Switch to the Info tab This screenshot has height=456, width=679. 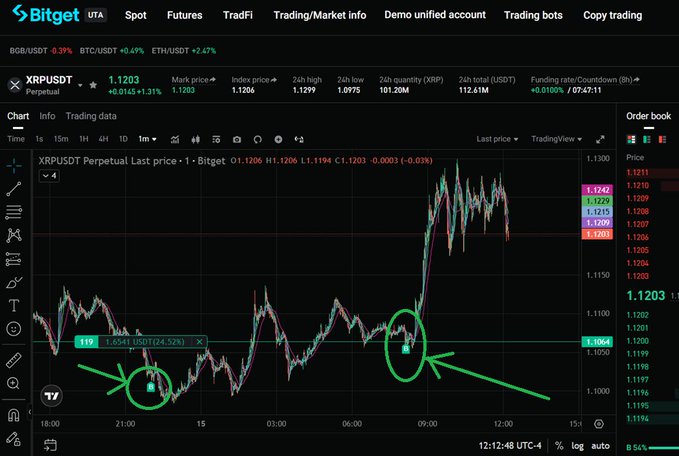47,116
